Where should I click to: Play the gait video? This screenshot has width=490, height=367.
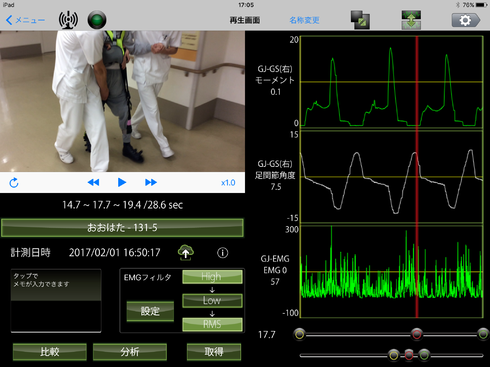tap(122, 182)
